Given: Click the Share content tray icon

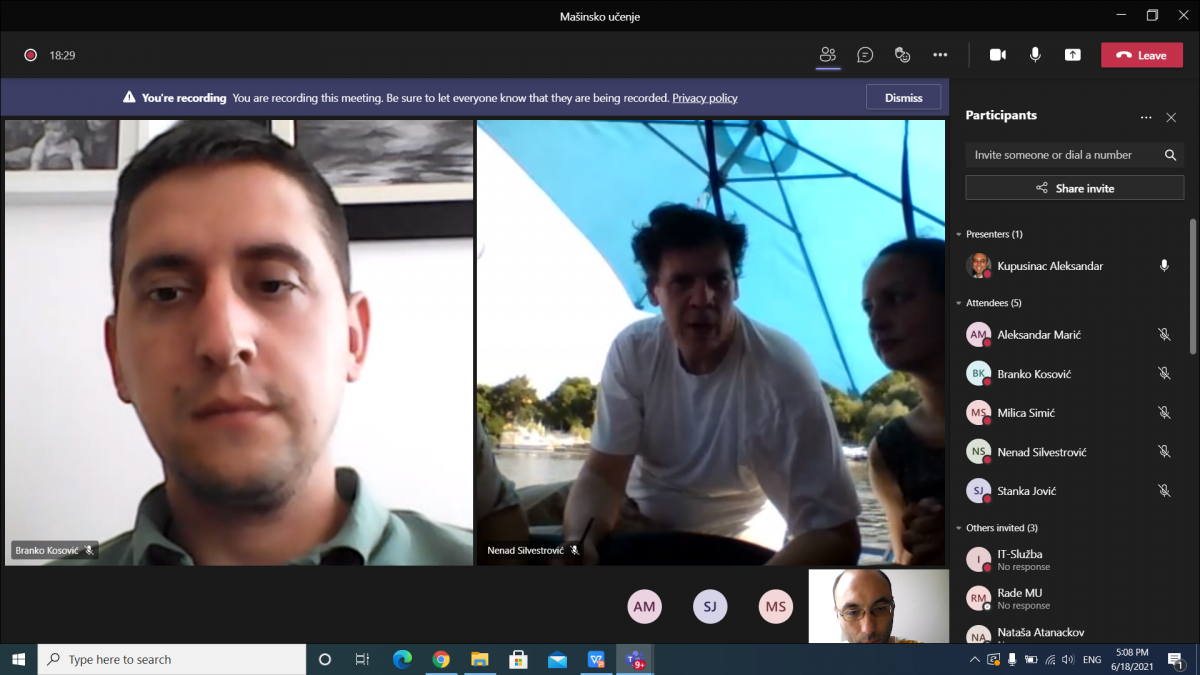Looking at the screenshot, I should pos(1073,55).
